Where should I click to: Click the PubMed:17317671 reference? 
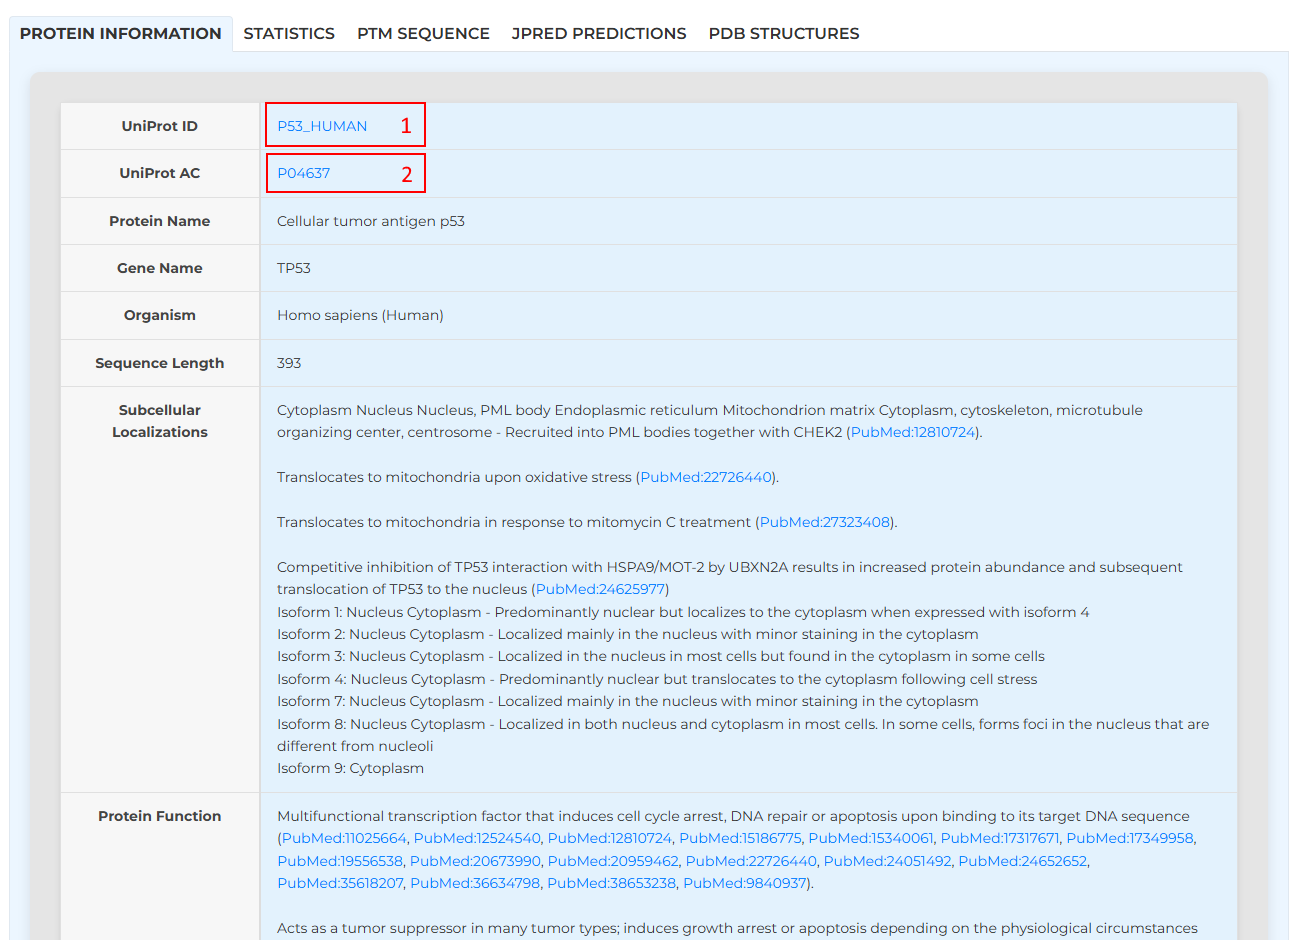point(999,838)
